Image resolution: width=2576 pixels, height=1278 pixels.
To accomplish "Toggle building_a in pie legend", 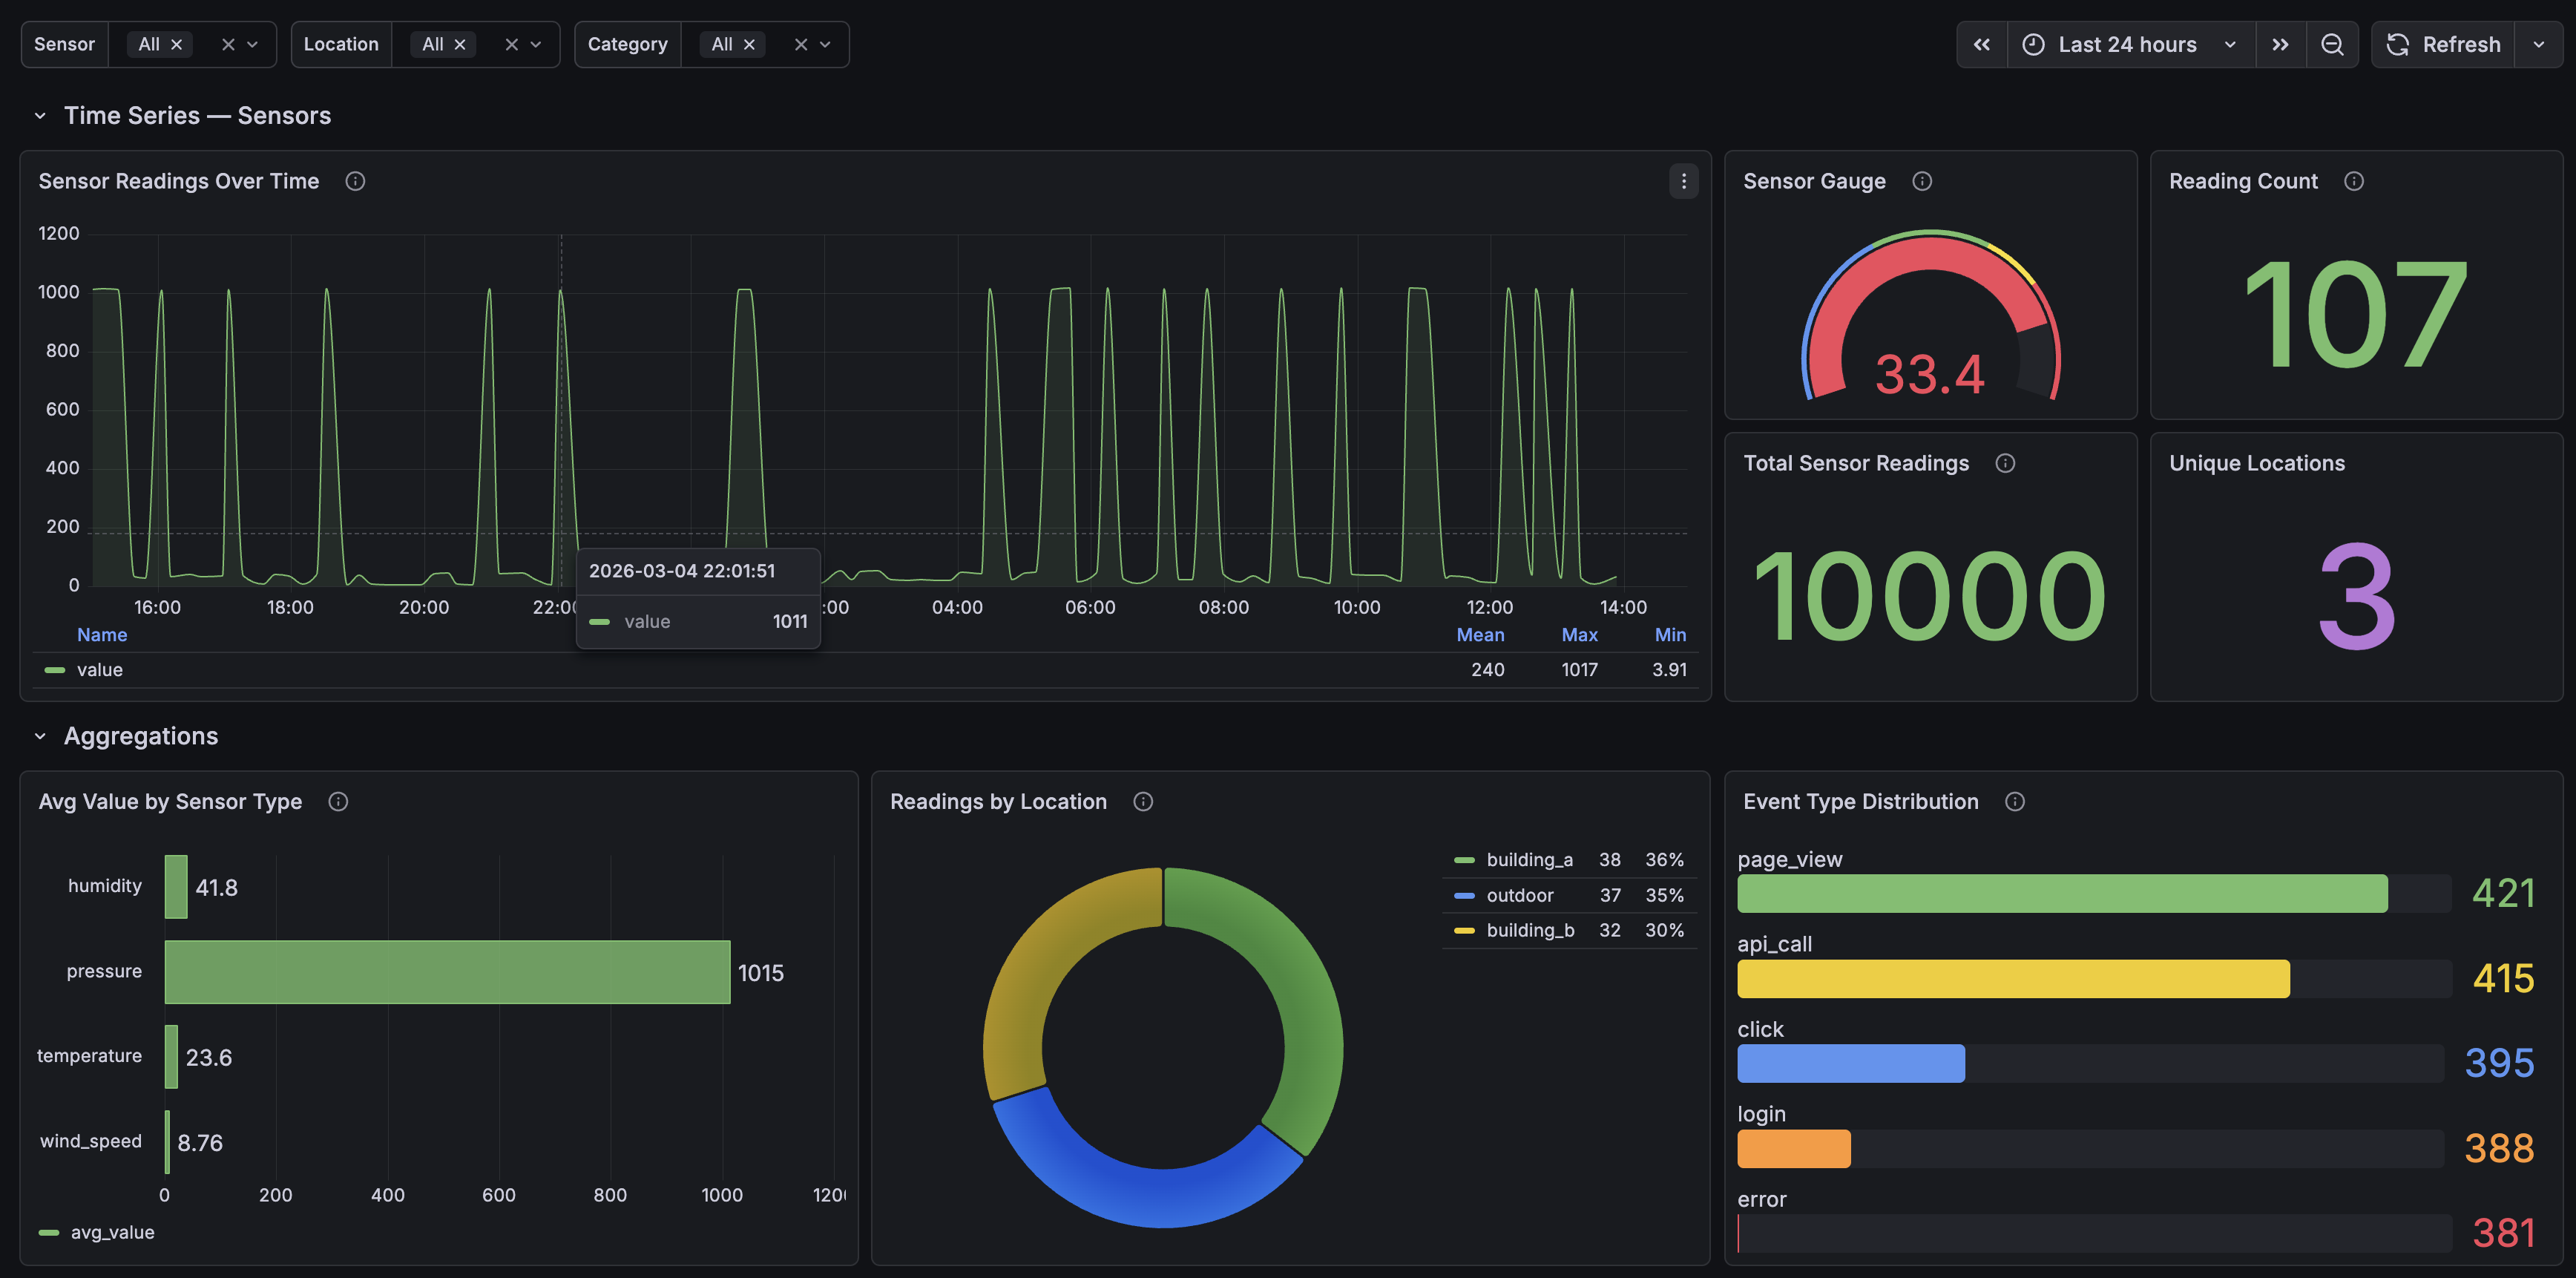I will click(1529, 860).
